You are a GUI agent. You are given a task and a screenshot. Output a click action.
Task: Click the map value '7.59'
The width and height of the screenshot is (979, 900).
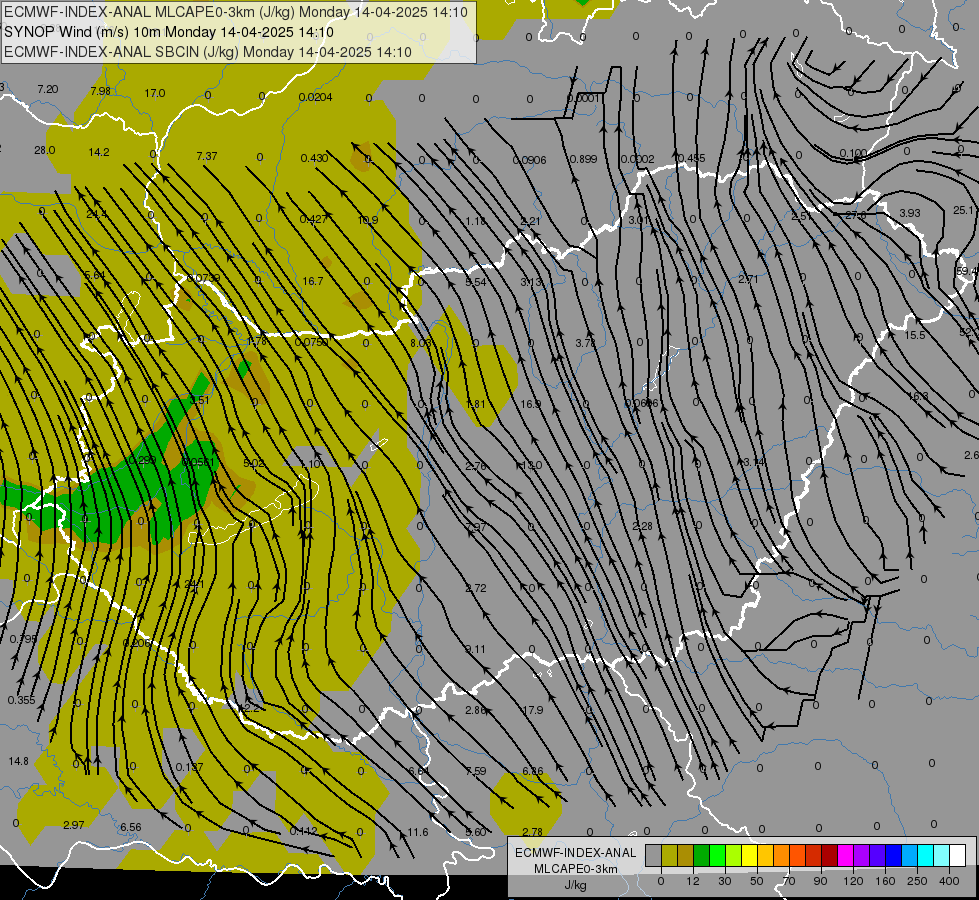pos(476,771)
